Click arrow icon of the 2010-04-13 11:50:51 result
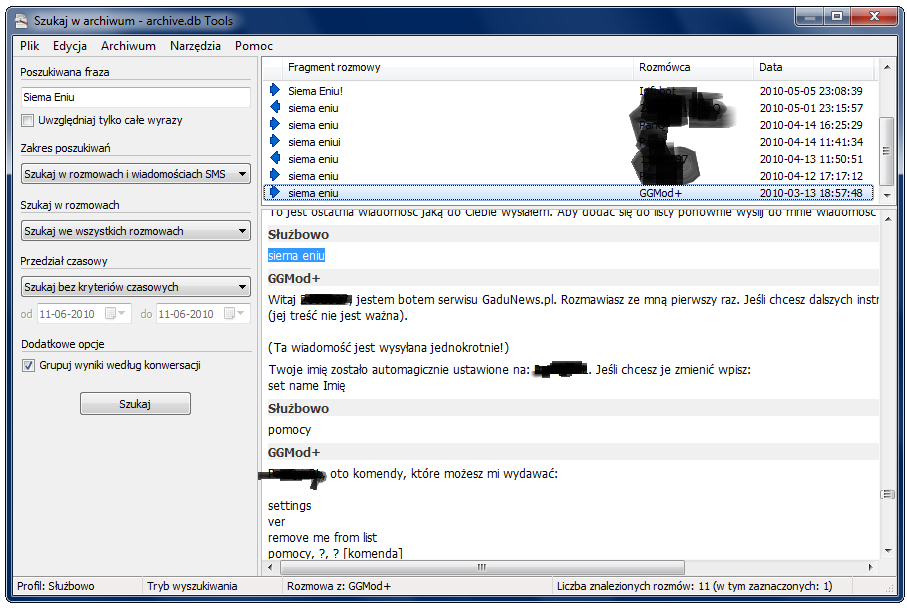This screenshot has width=907, height=608. [x=275, y=159]
